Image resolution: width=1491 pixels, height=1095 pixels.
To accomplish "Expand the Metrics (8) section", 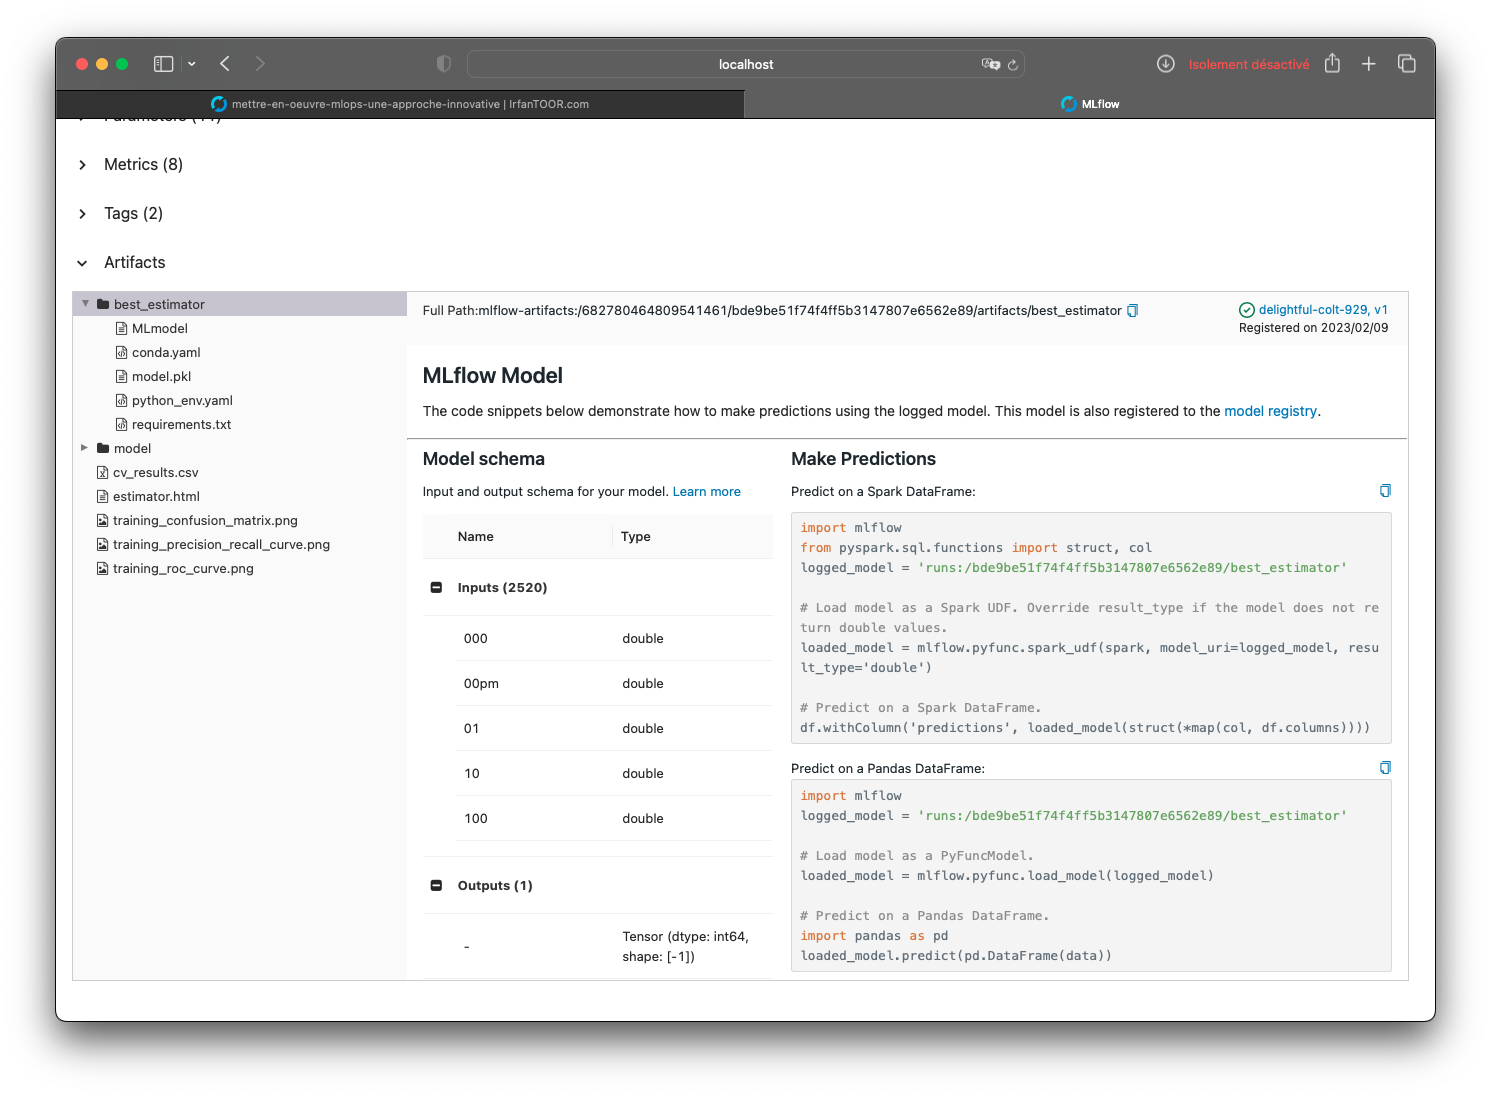I will pos(82,165).
